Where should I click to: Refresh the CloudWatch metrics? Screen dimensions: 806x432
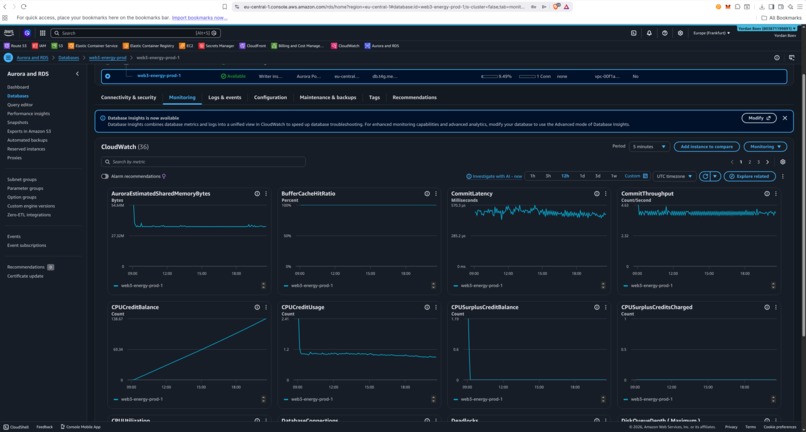pyautogui.click(x=705, y=176)
